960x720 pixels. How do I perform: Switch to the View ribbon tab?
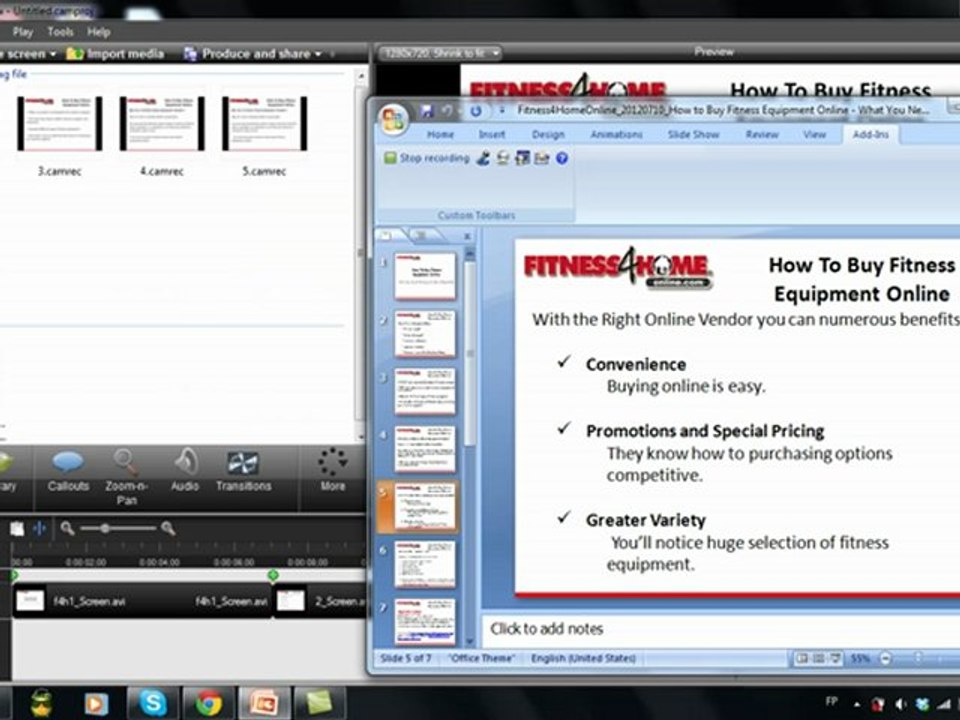pos(814,134)
